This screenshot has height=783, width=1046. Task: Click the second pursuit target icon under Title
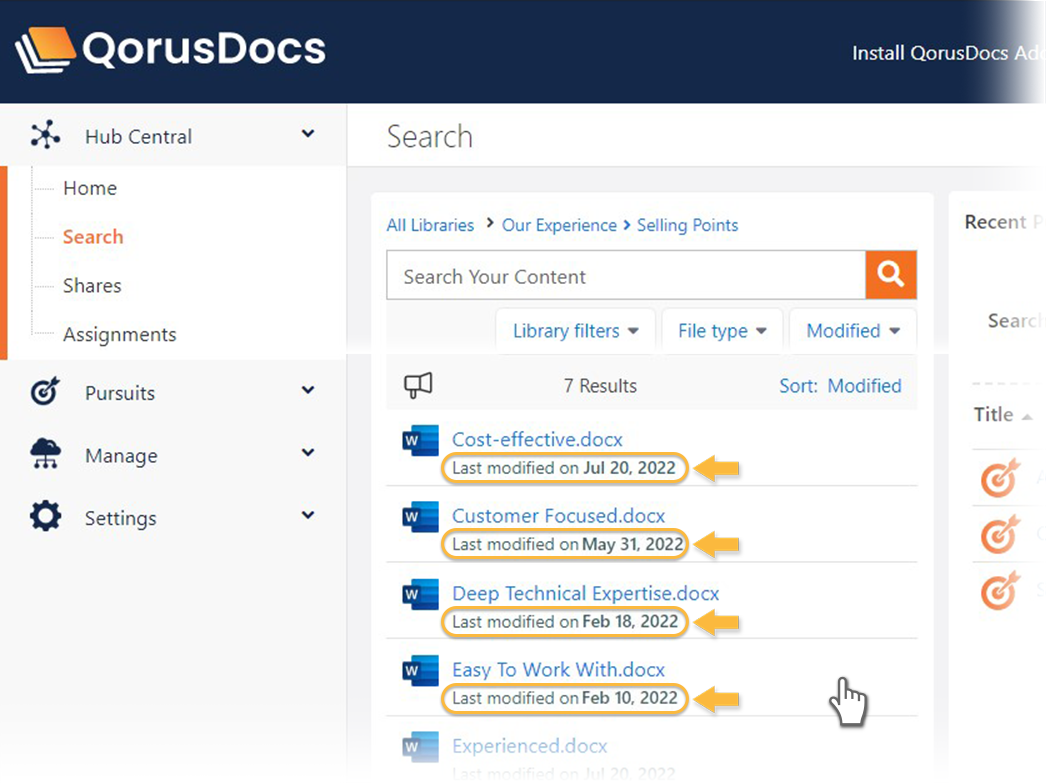(1000, 534)
